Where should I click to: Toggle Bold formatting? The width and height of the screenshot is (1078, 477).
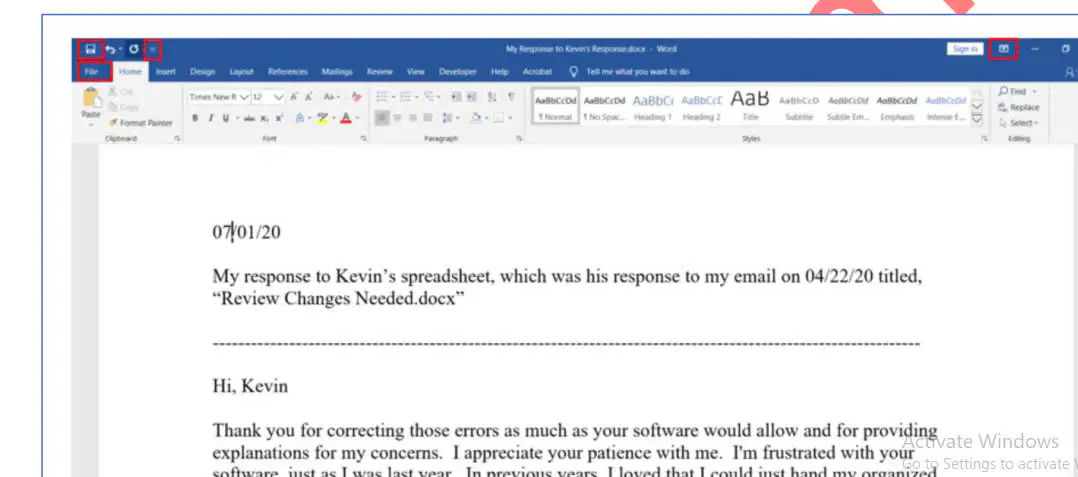[195, 118]
